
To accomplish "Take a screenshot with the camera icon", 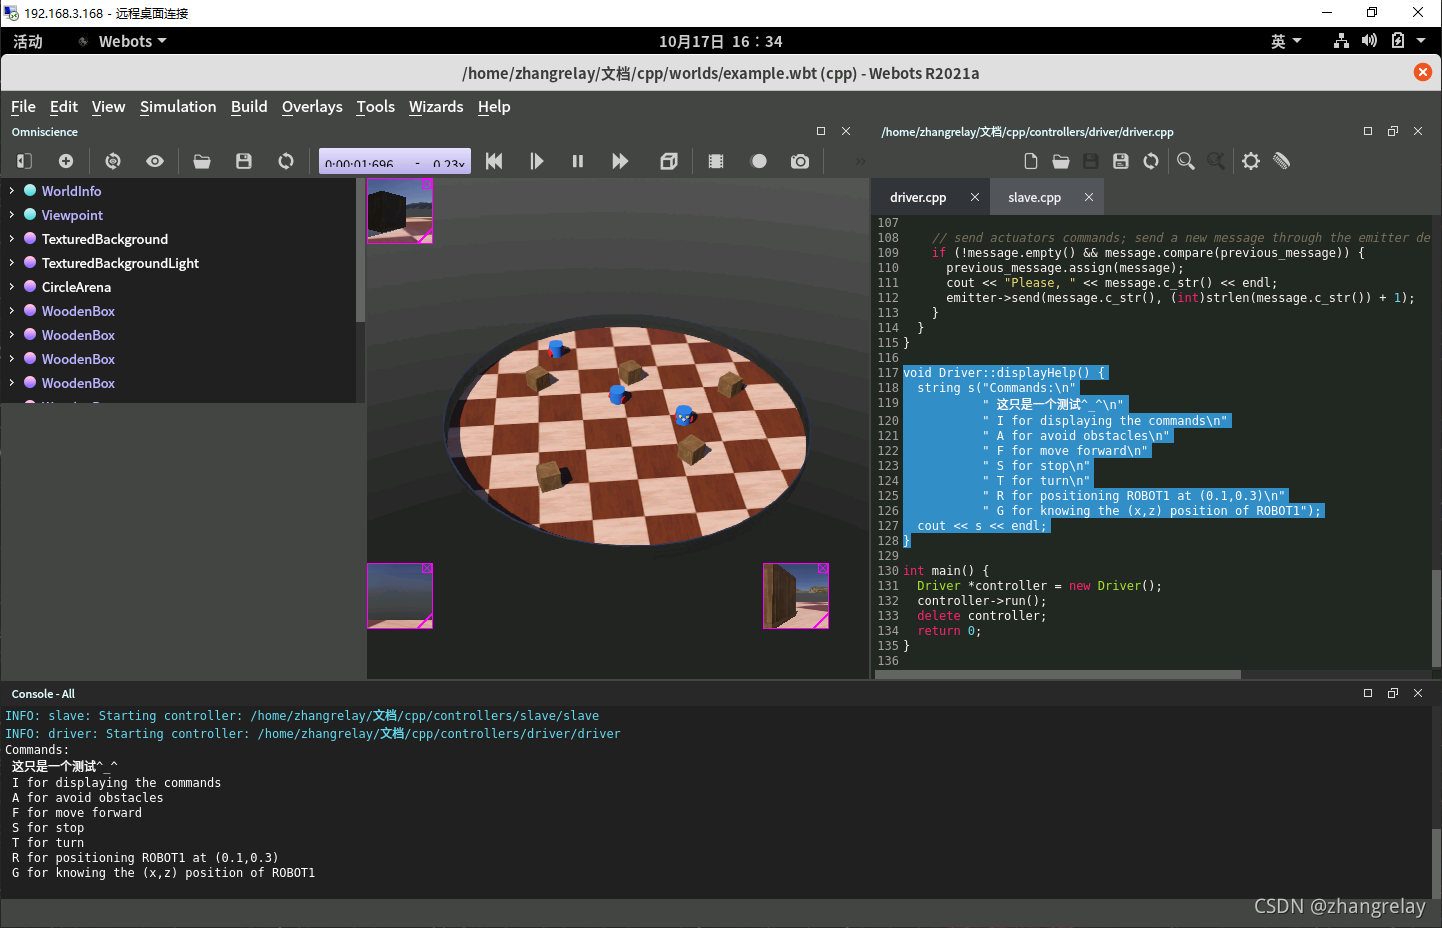I will coord(800,161).
